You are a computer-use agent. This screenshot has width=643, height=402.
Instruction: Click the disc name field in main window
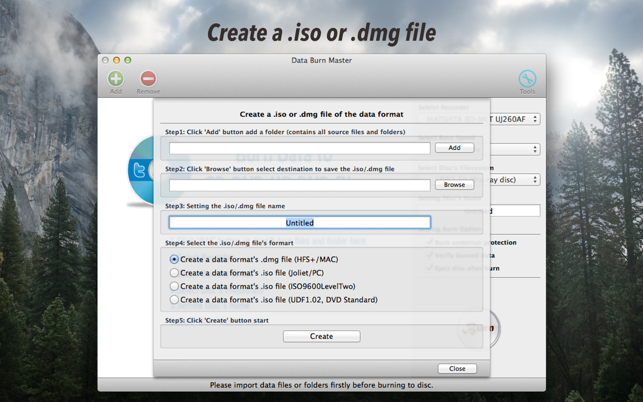tap(479, 211)
